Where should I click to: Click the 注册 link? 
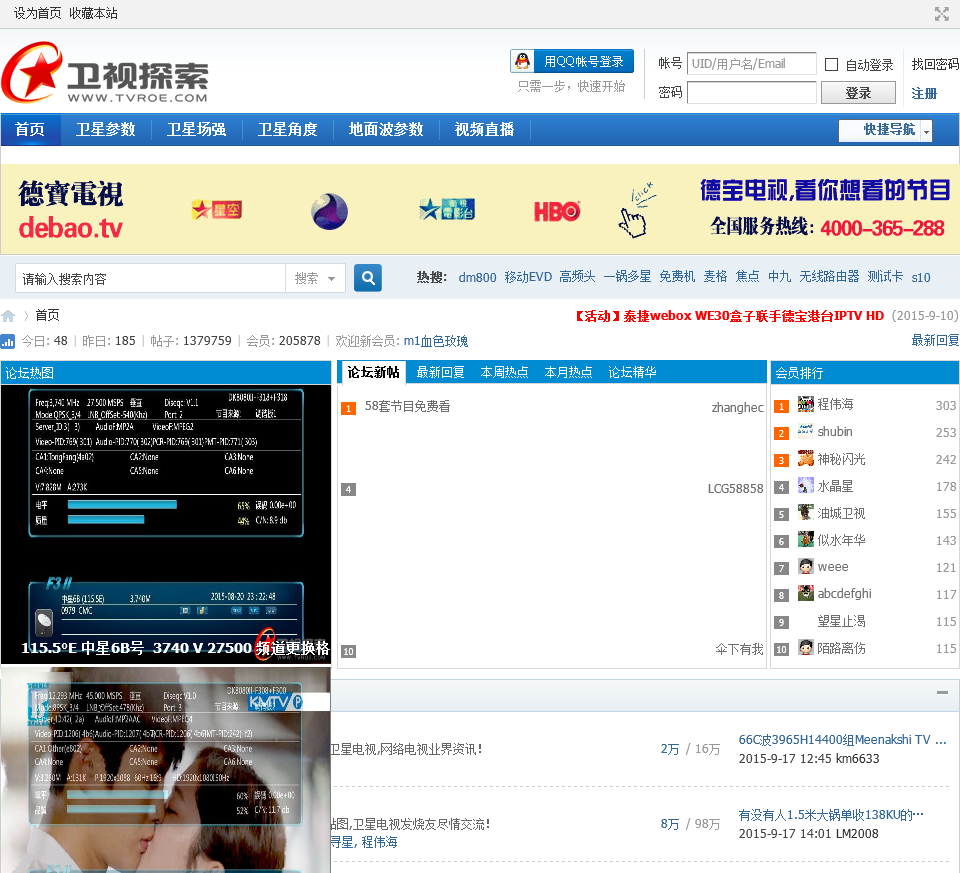[924, 94]
